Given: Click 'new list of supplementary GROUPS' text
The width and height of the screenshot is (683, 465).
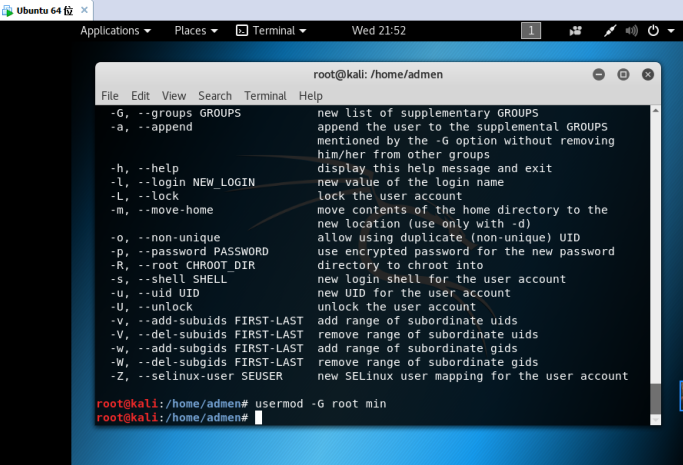Looking at the screenshot, I should pyautogui.click(x=428, y=113).
